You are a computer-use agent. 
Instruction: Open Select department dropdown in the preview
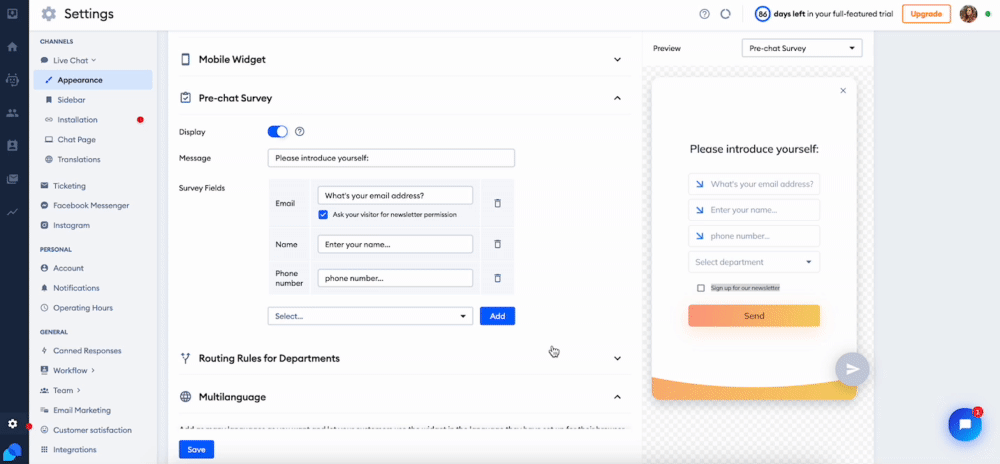click(754, 262)
